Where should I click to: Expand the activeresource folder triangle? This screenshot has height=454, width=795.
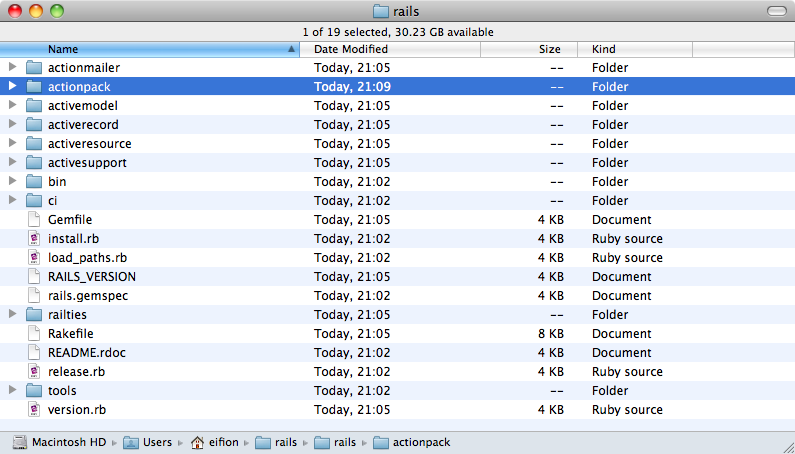13,143
